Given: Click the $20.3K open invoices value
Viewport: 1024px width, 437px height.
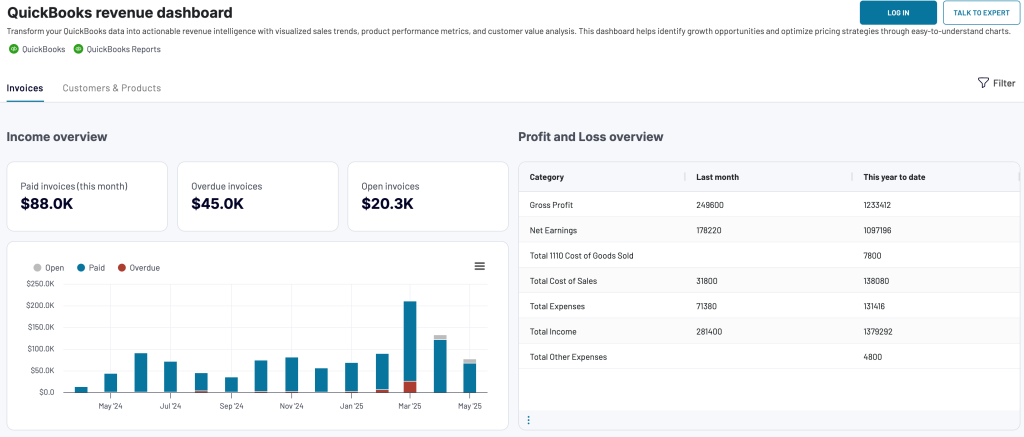Looking at the screenshot, I should coord(387,204).
